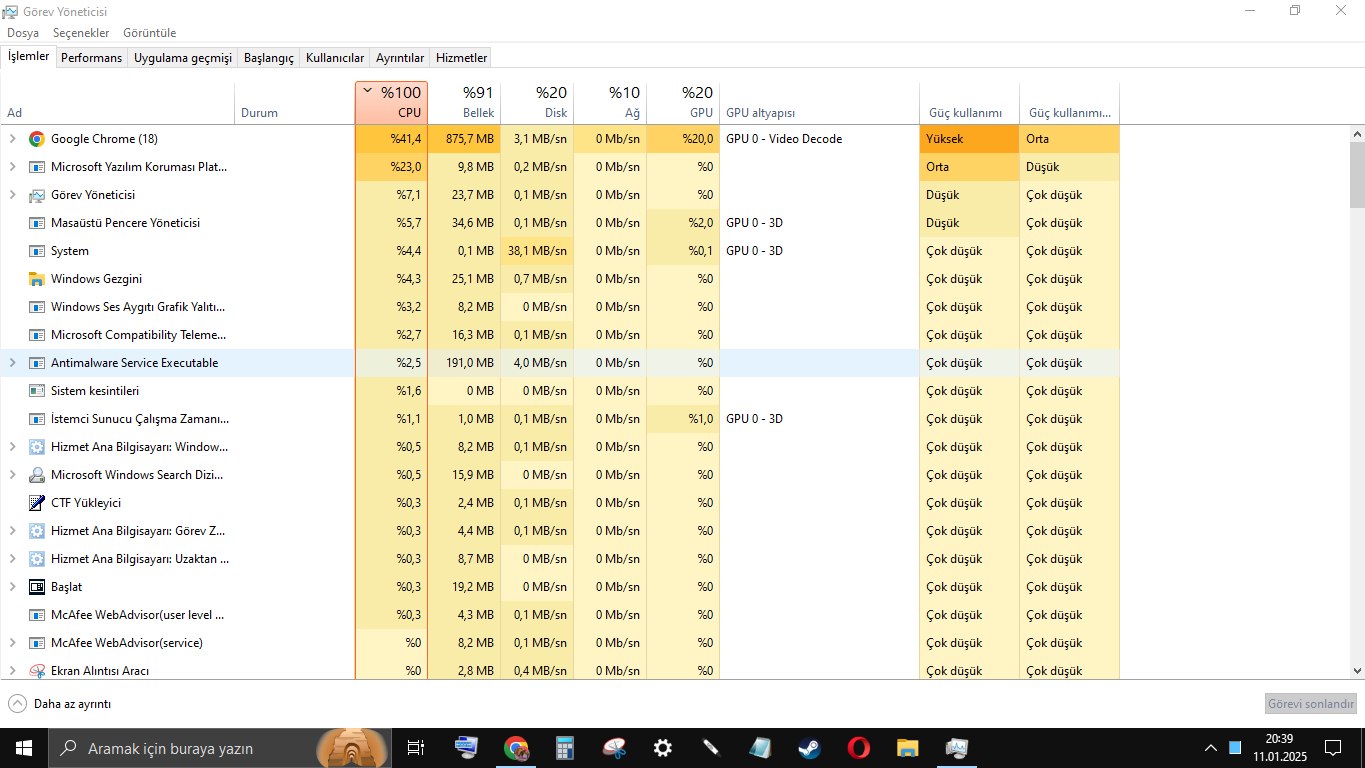This screenshot has height=768, width=1365.
Task: Click gear icon of Hizmet Ana Bilgisayarı: Görev Z… row
Action: (37, 531)
